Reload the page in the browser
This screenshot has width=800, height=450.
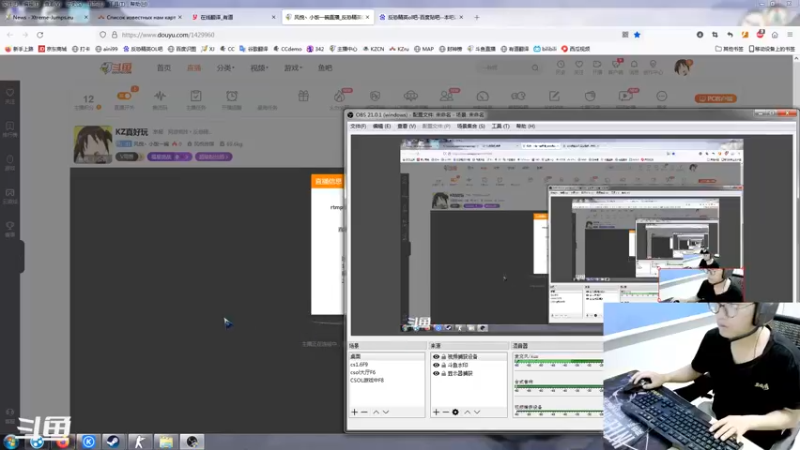click(40, 35)
